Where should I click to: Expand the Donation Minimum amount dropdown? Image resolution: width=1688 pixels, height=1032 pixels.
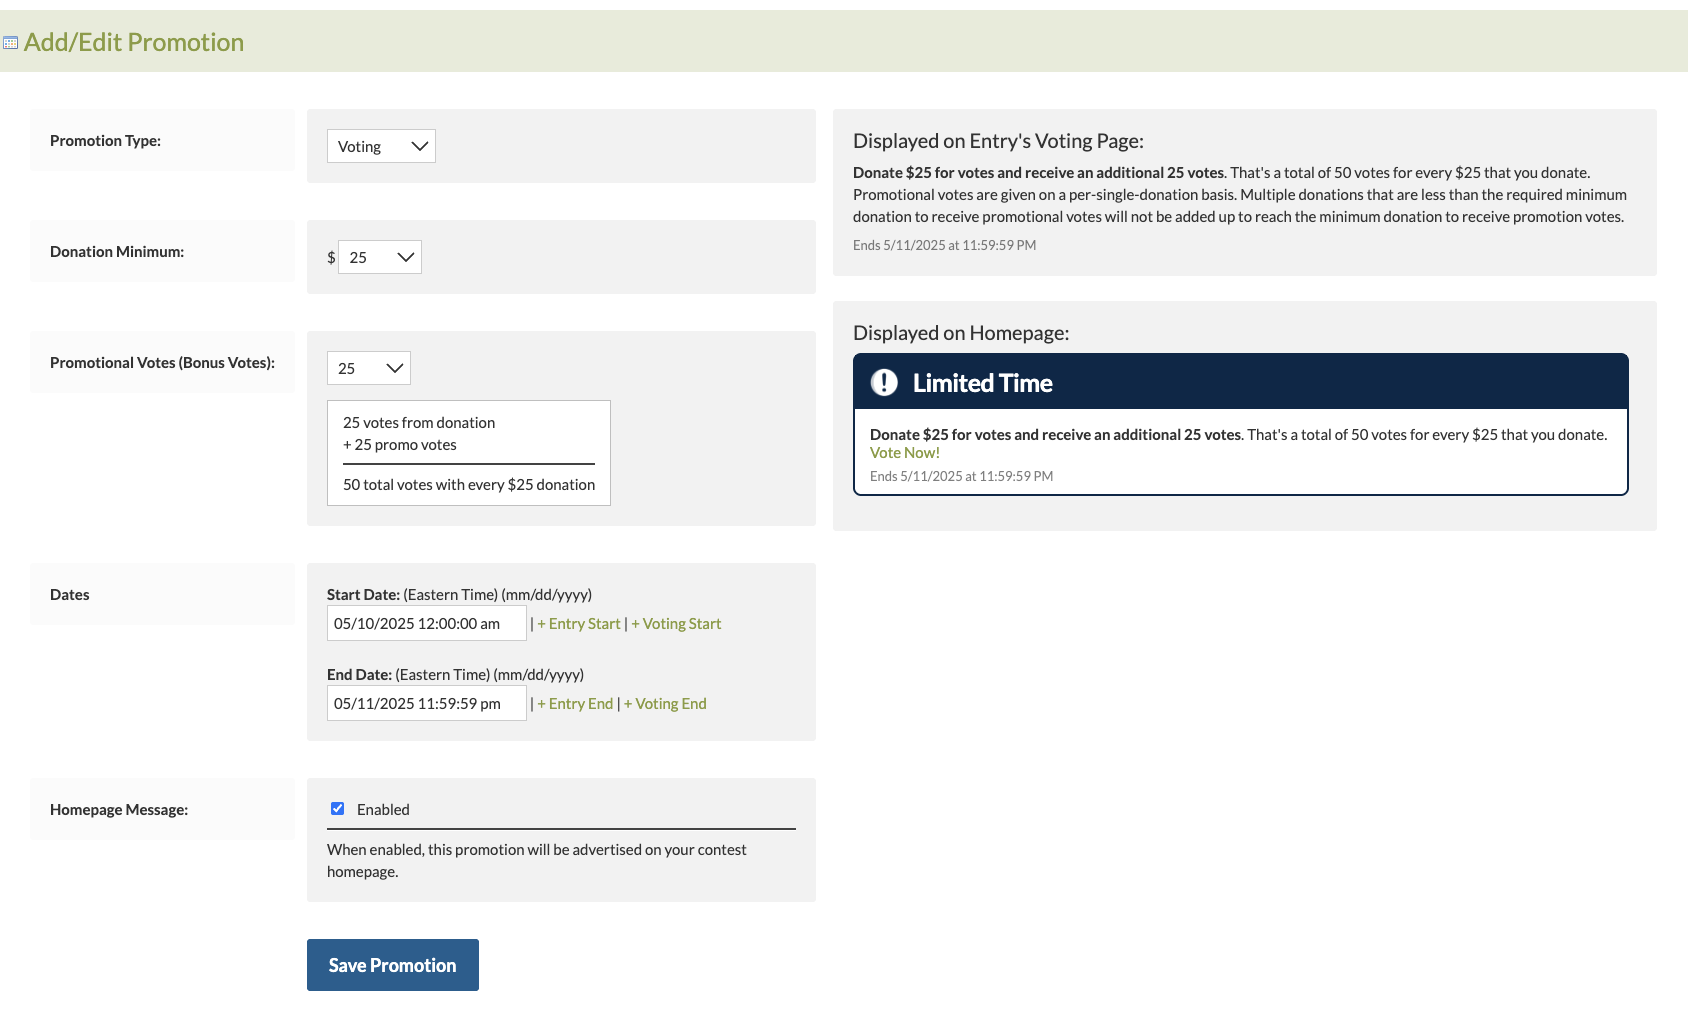tap(380, 258)
